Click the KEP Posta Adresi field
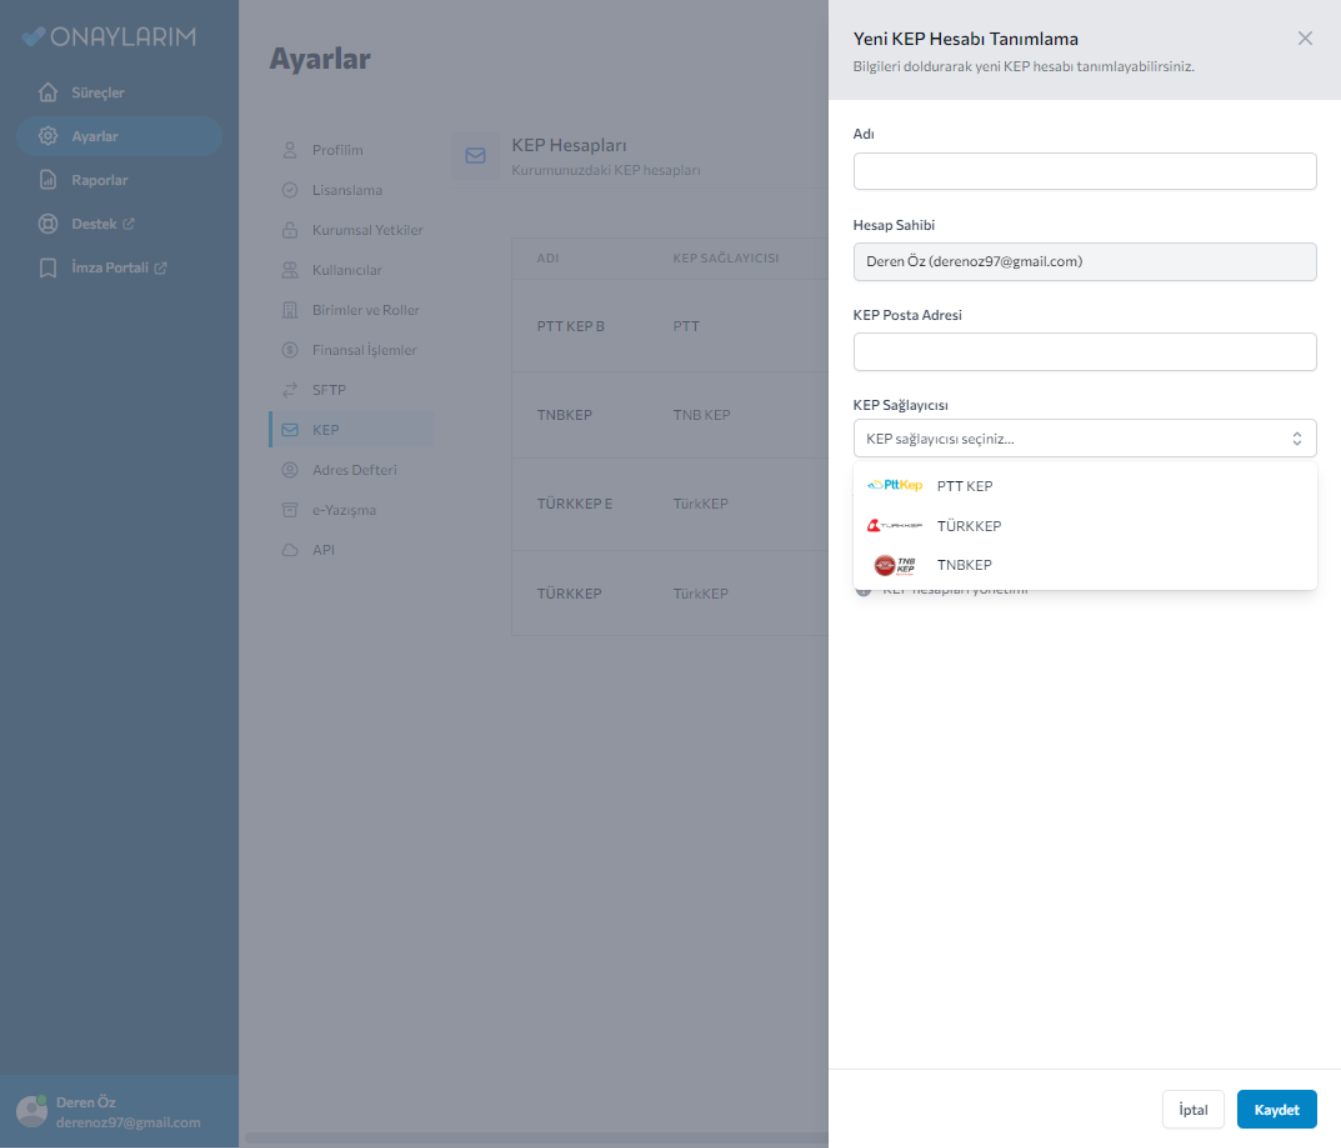The image size is (1341, 1148). point(1084,352)
